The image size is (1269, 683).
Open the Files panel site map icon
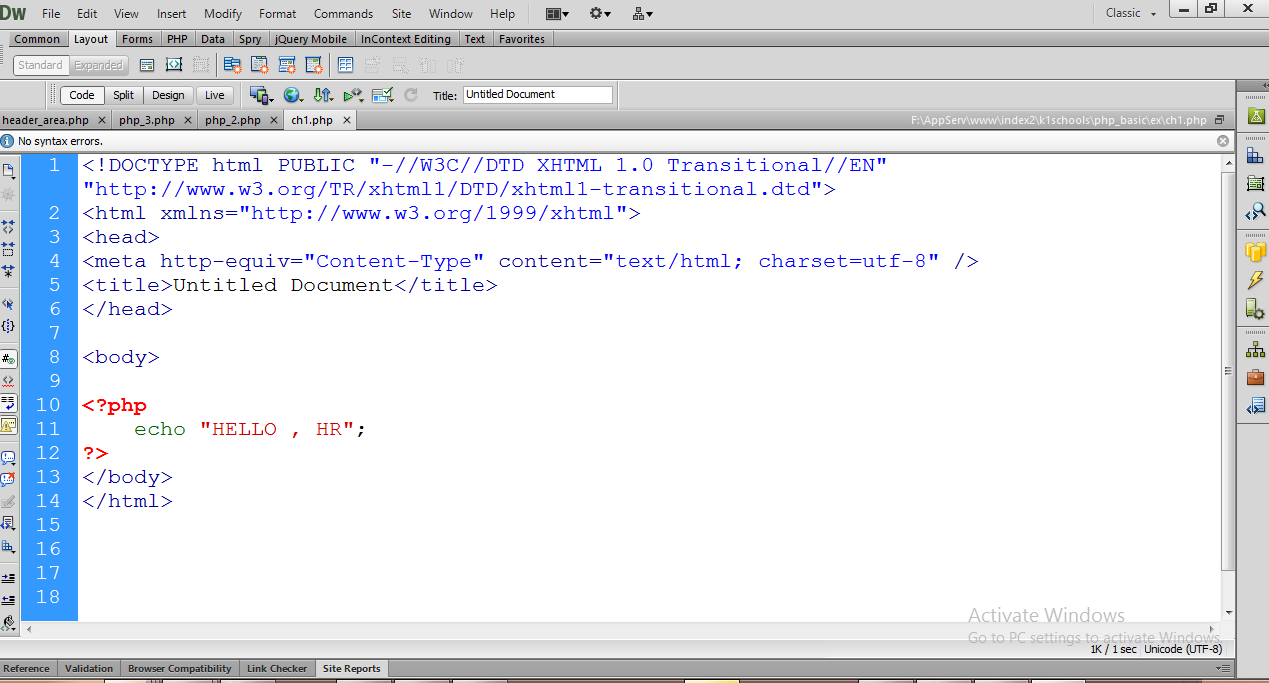(1254, 349)
